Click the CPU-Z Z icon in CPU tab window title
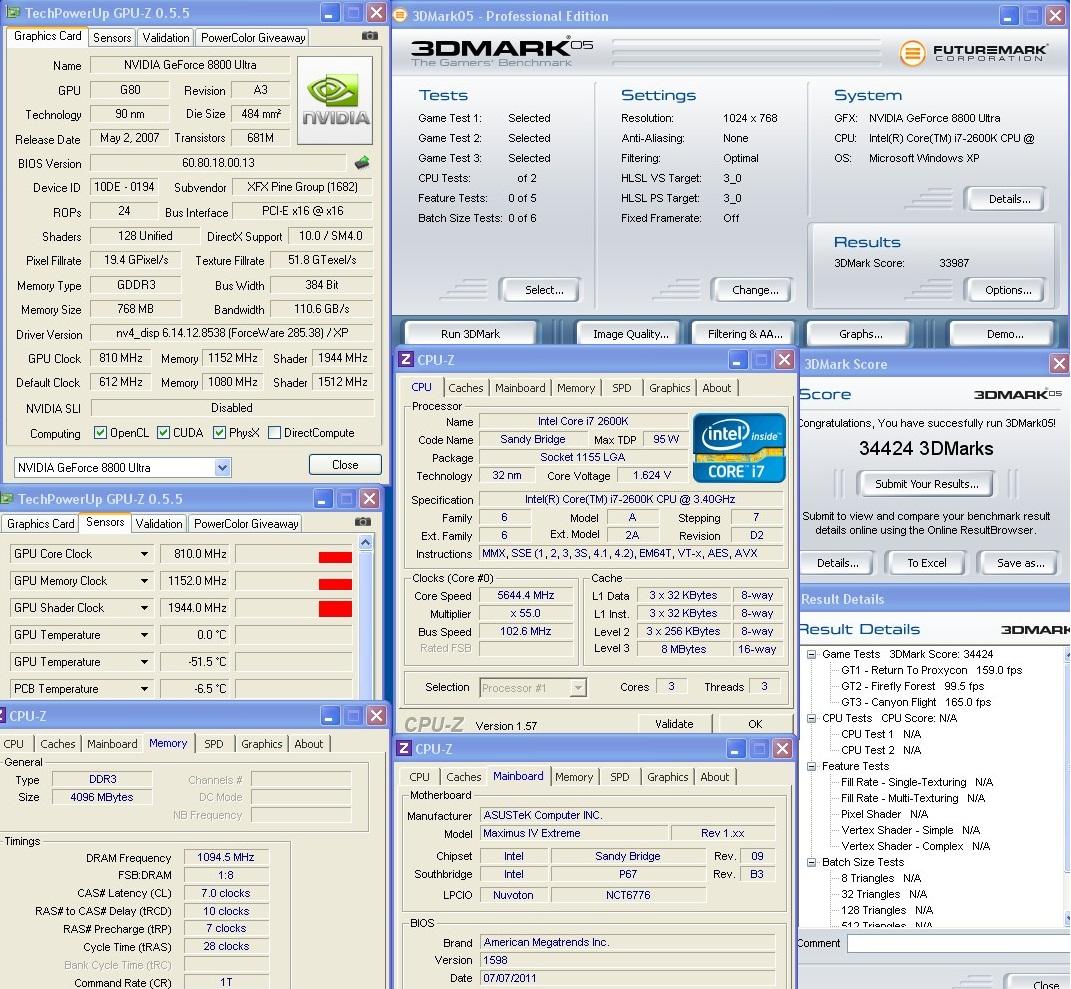Viewport: 1071px width, 989px height. pyautogui.click(x=406, y=359)
